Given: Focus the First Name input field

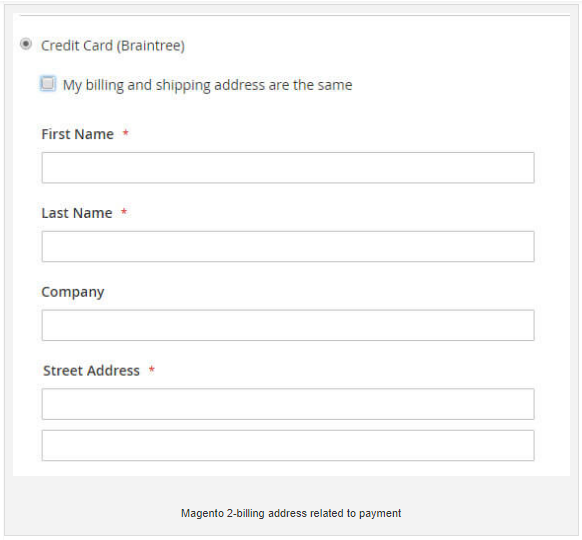Looking at the screenshot, I should (288, 168).
